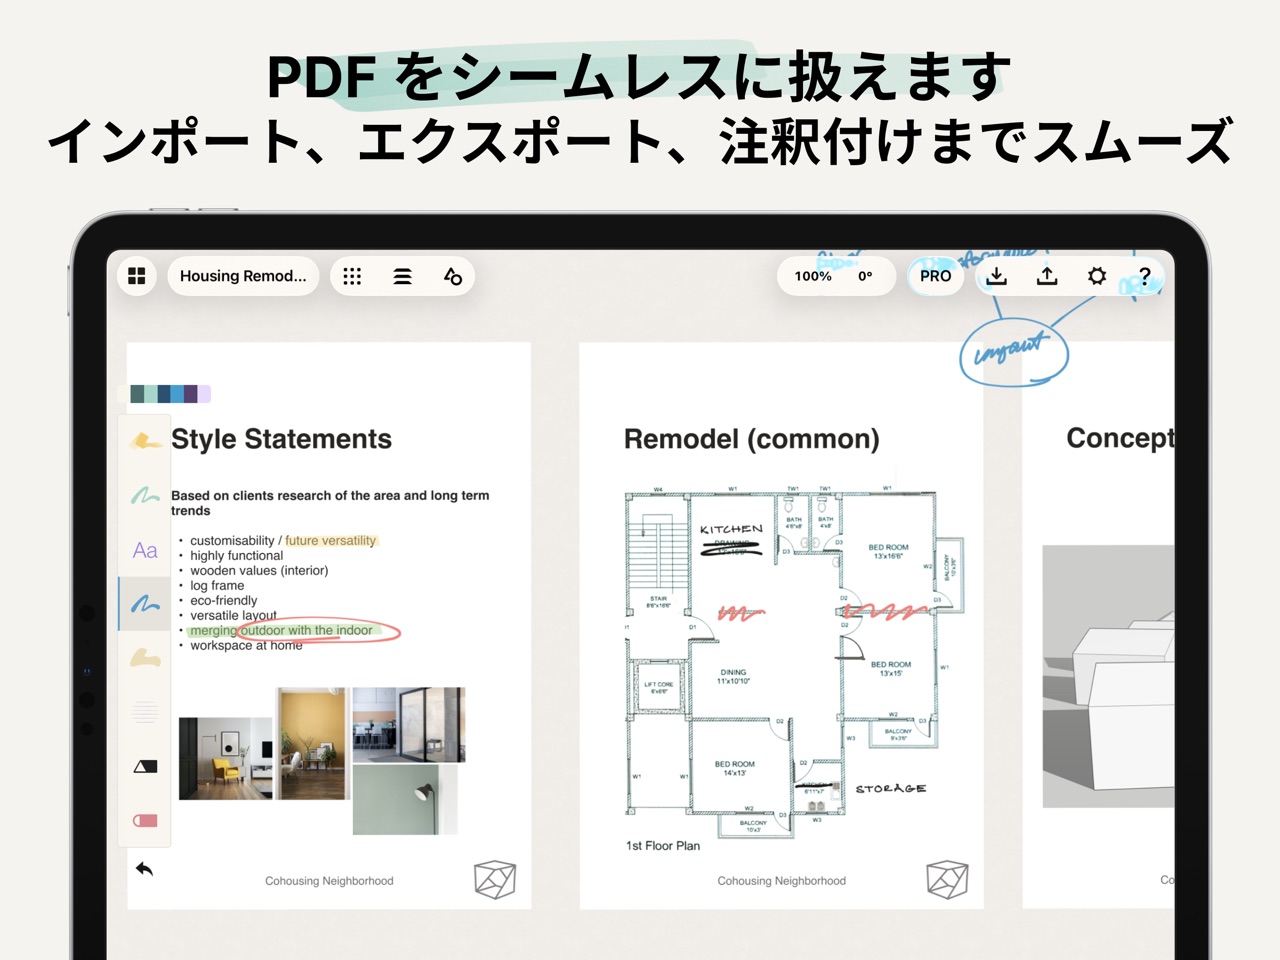Open the dotted grid pattern options
Viewport: 1280px width, 960px height.
(352, 276)
